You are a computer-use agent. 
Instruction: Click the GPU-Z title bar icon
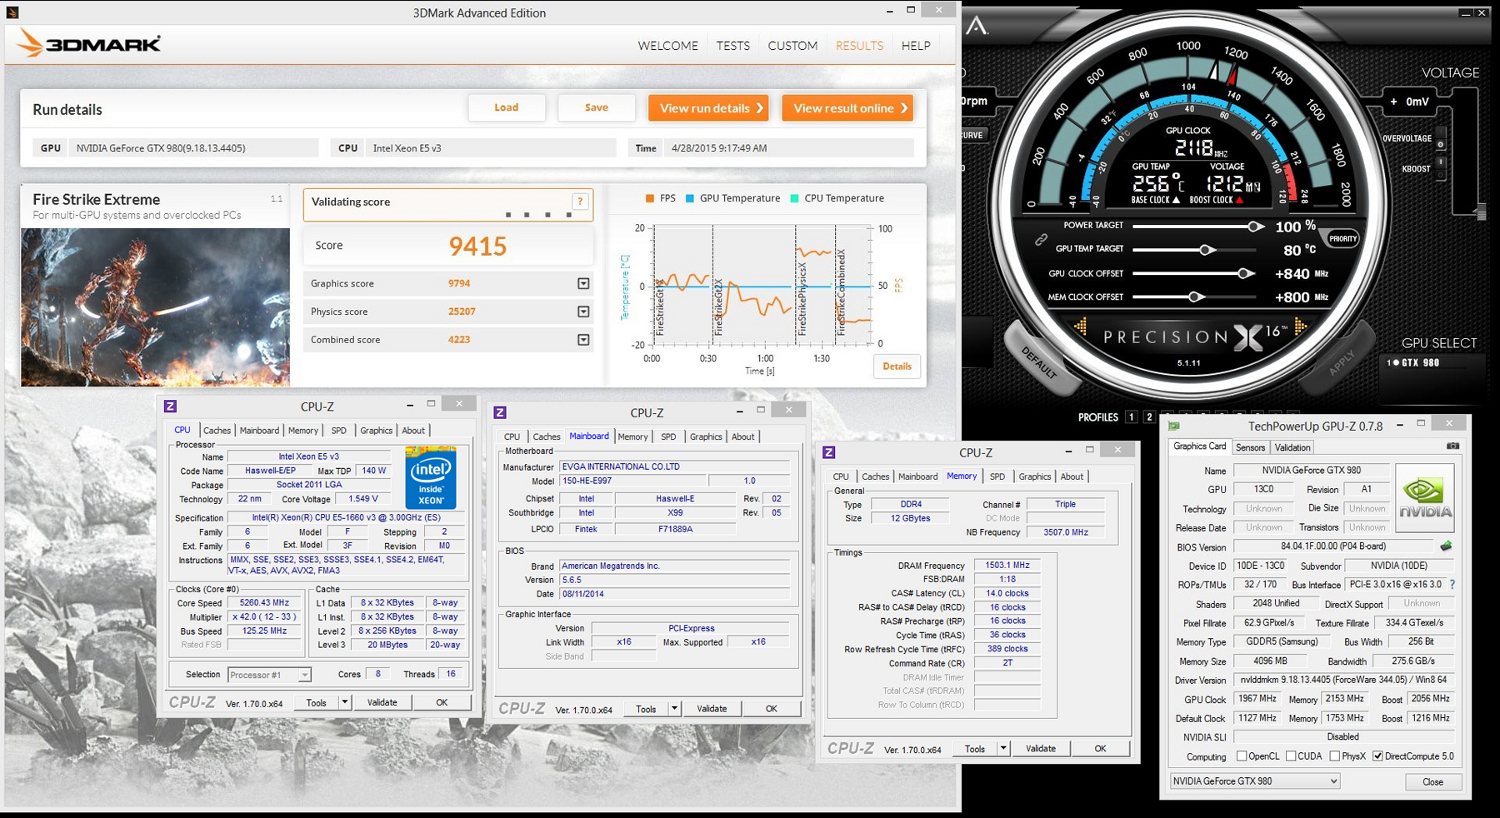pyautogui.click(x=1174, y=426)
